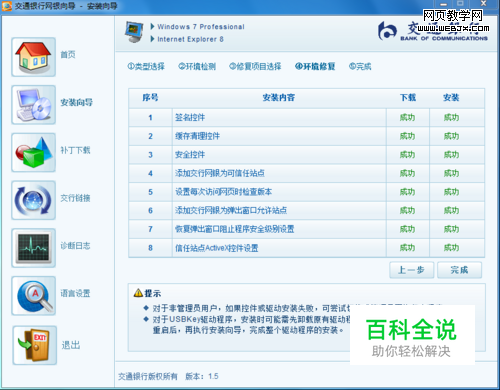Image resolution: width=500 pixels, height=390 pixels.
Task: Select the 缓存清理控件 row text
Action: pyautogui.click(x=197, y=136)
